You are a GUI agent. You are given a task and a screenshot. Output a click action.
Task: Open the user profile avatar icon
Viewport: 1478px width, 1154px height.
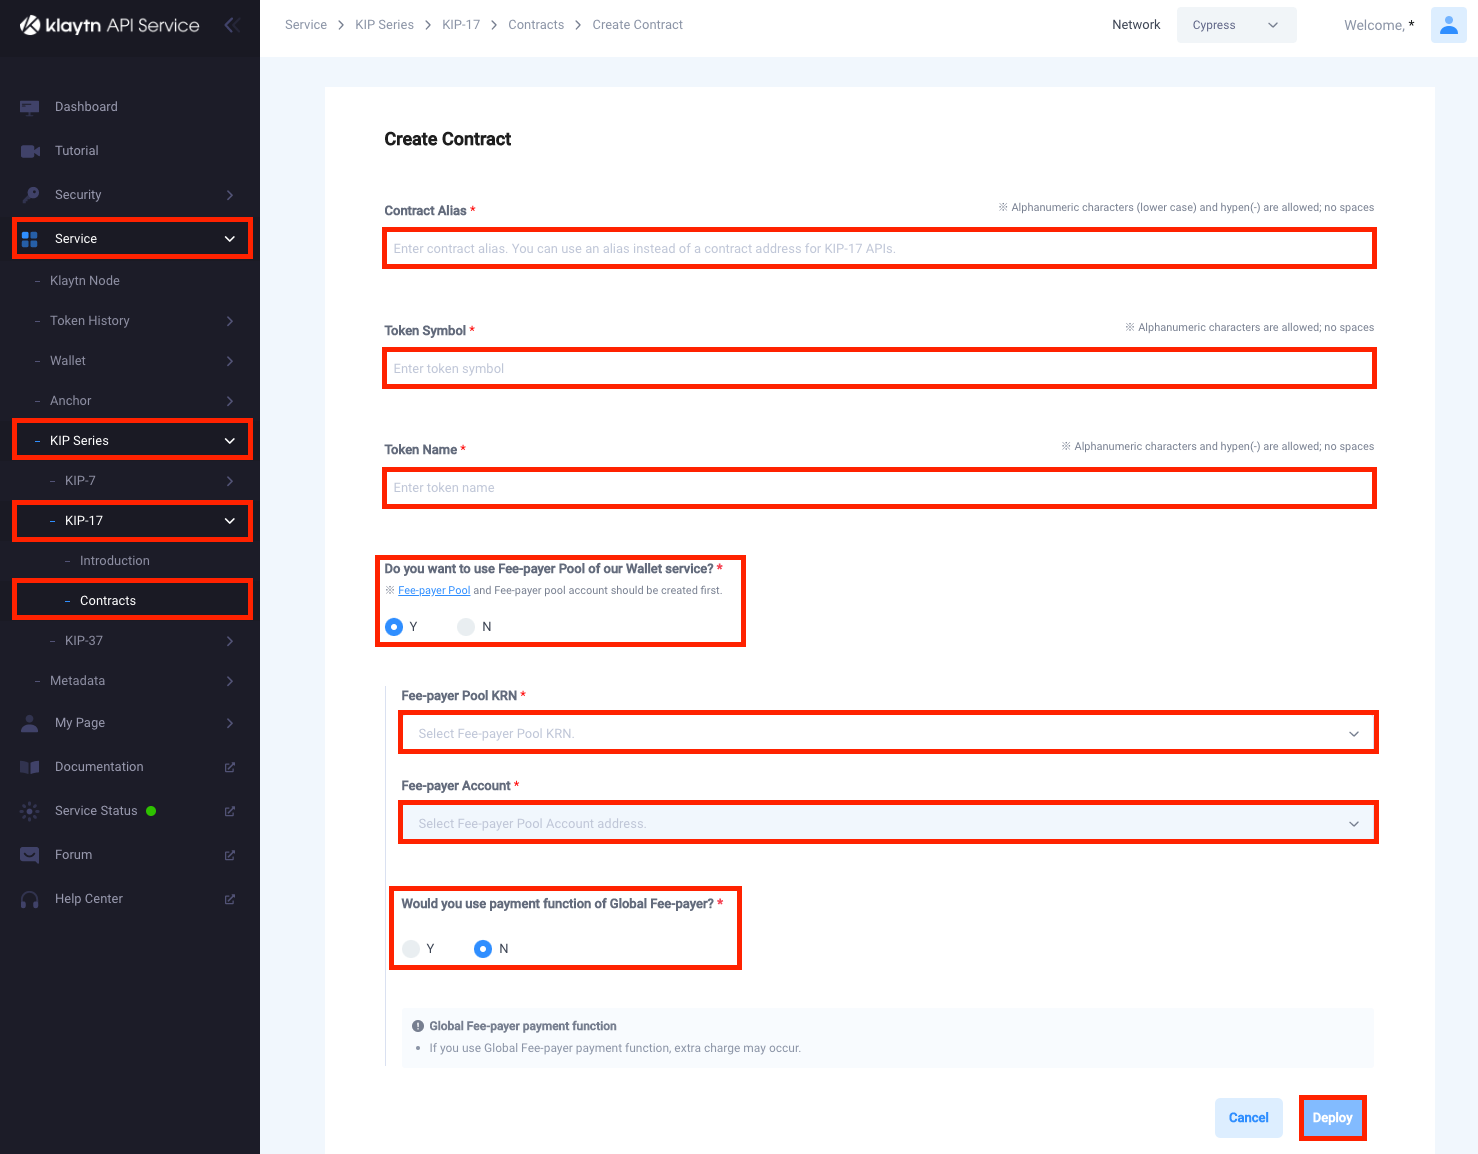(1449, 25)
